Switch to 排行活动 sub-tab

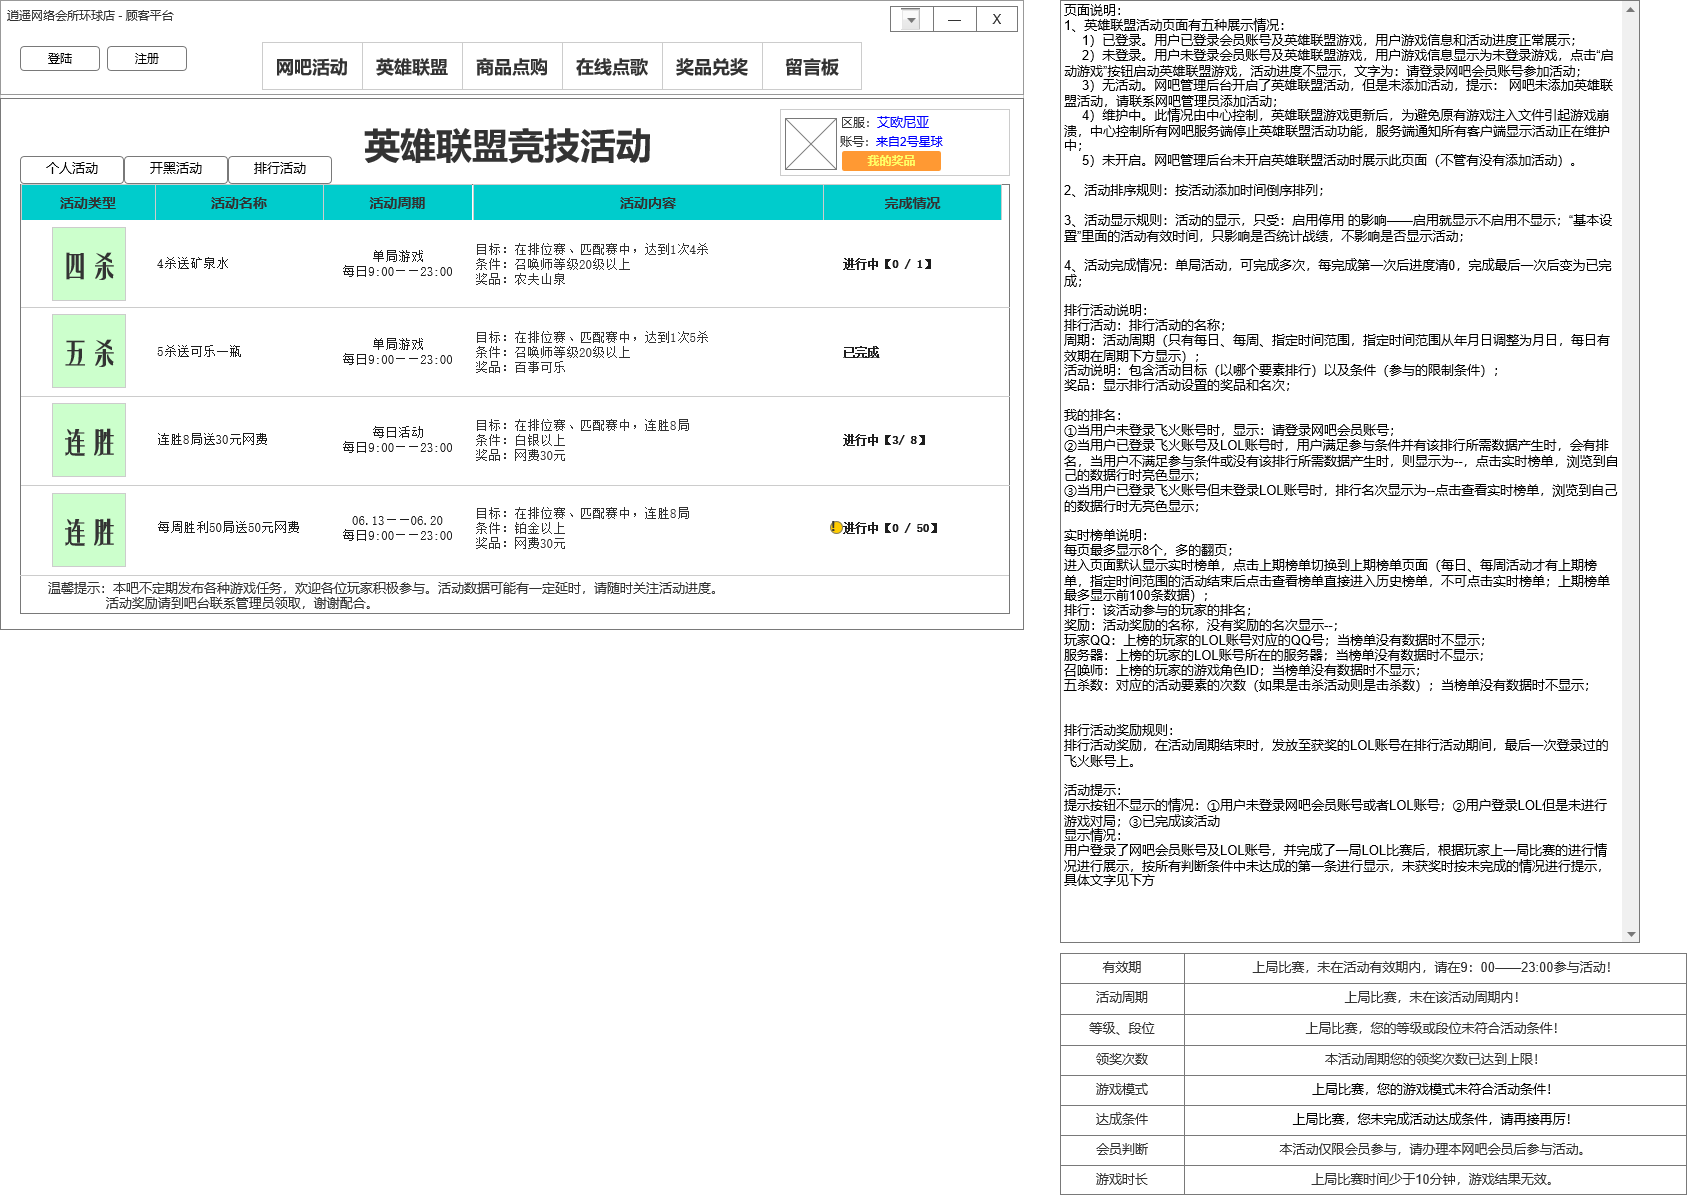280,169
